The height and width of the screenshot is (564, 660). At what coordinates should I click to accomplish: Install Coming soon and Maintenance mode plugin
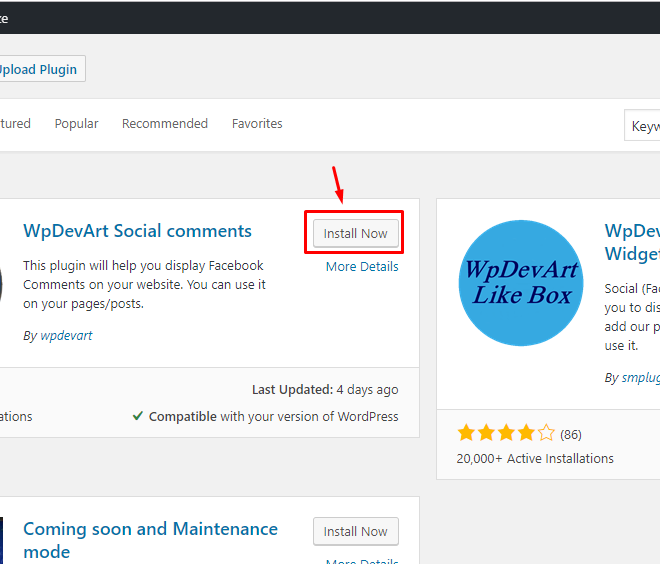pyautogui.click(x=356, y=531)
